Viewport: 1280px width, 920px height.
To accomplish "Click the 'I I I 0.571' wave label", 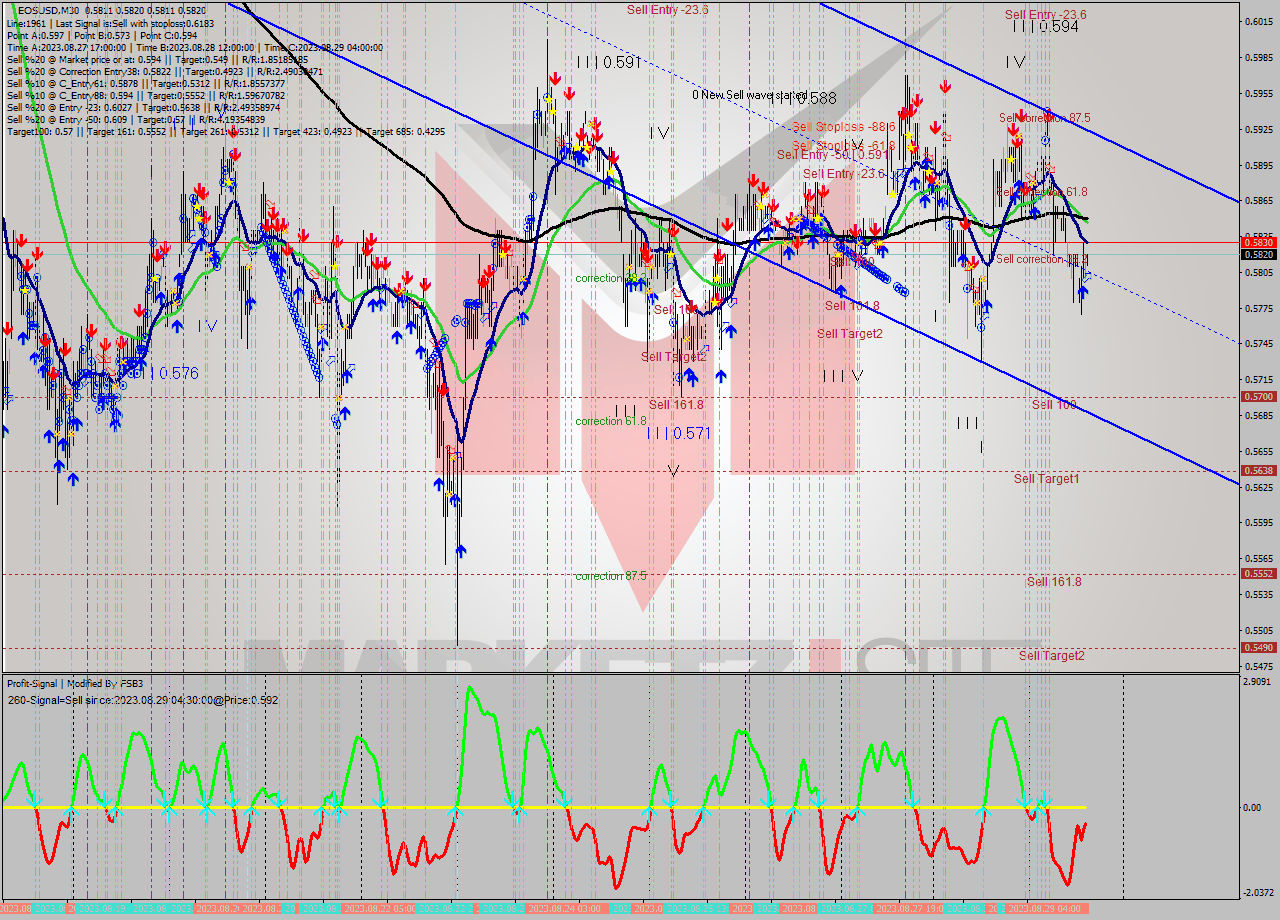I will coord(678,433).
